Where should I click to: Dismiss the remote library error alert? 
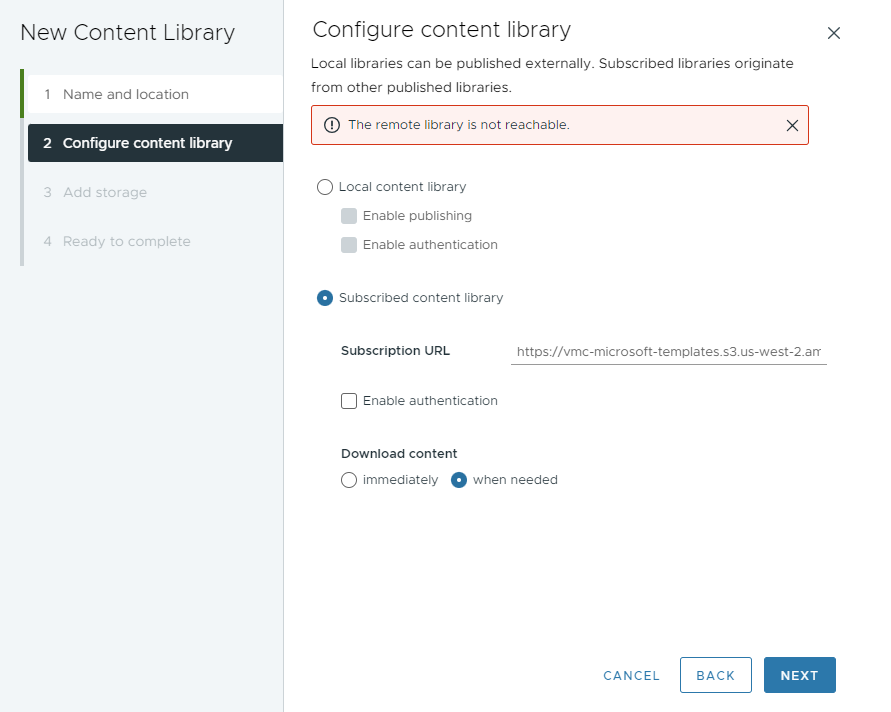[791, 125]
